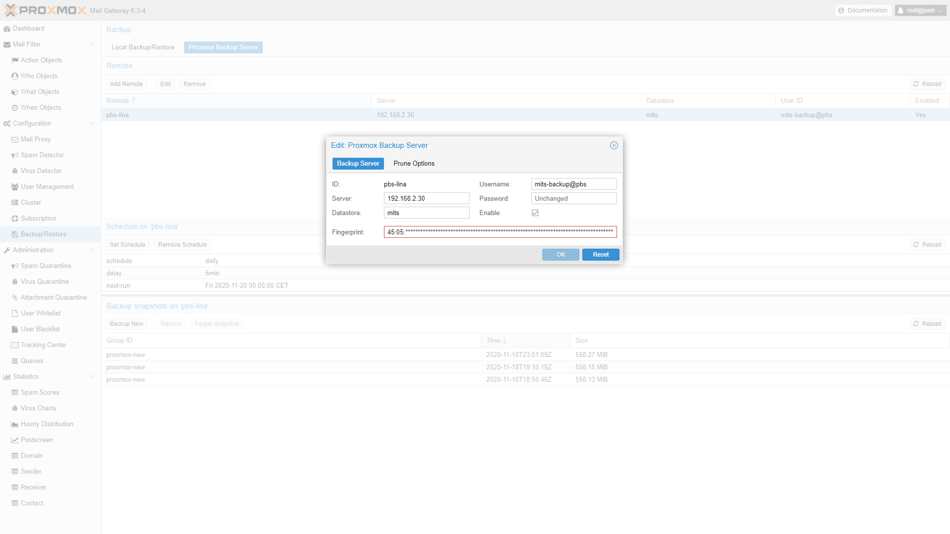Click the Server field containing 192.168.2.30
This screenshot has width=950, height=534.
tap(427, 198)
